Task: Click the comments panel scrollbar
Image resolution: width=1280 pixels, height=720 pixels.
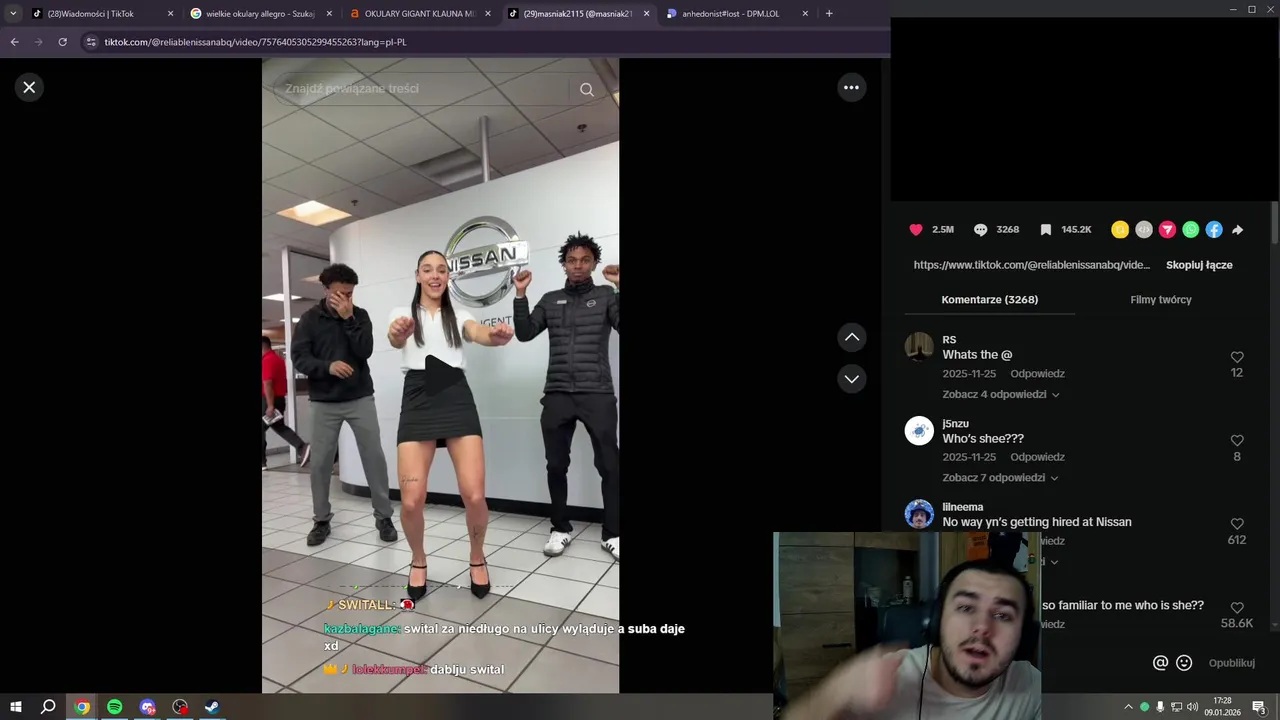Action: pyautogui.click(x=1274, y=222)
